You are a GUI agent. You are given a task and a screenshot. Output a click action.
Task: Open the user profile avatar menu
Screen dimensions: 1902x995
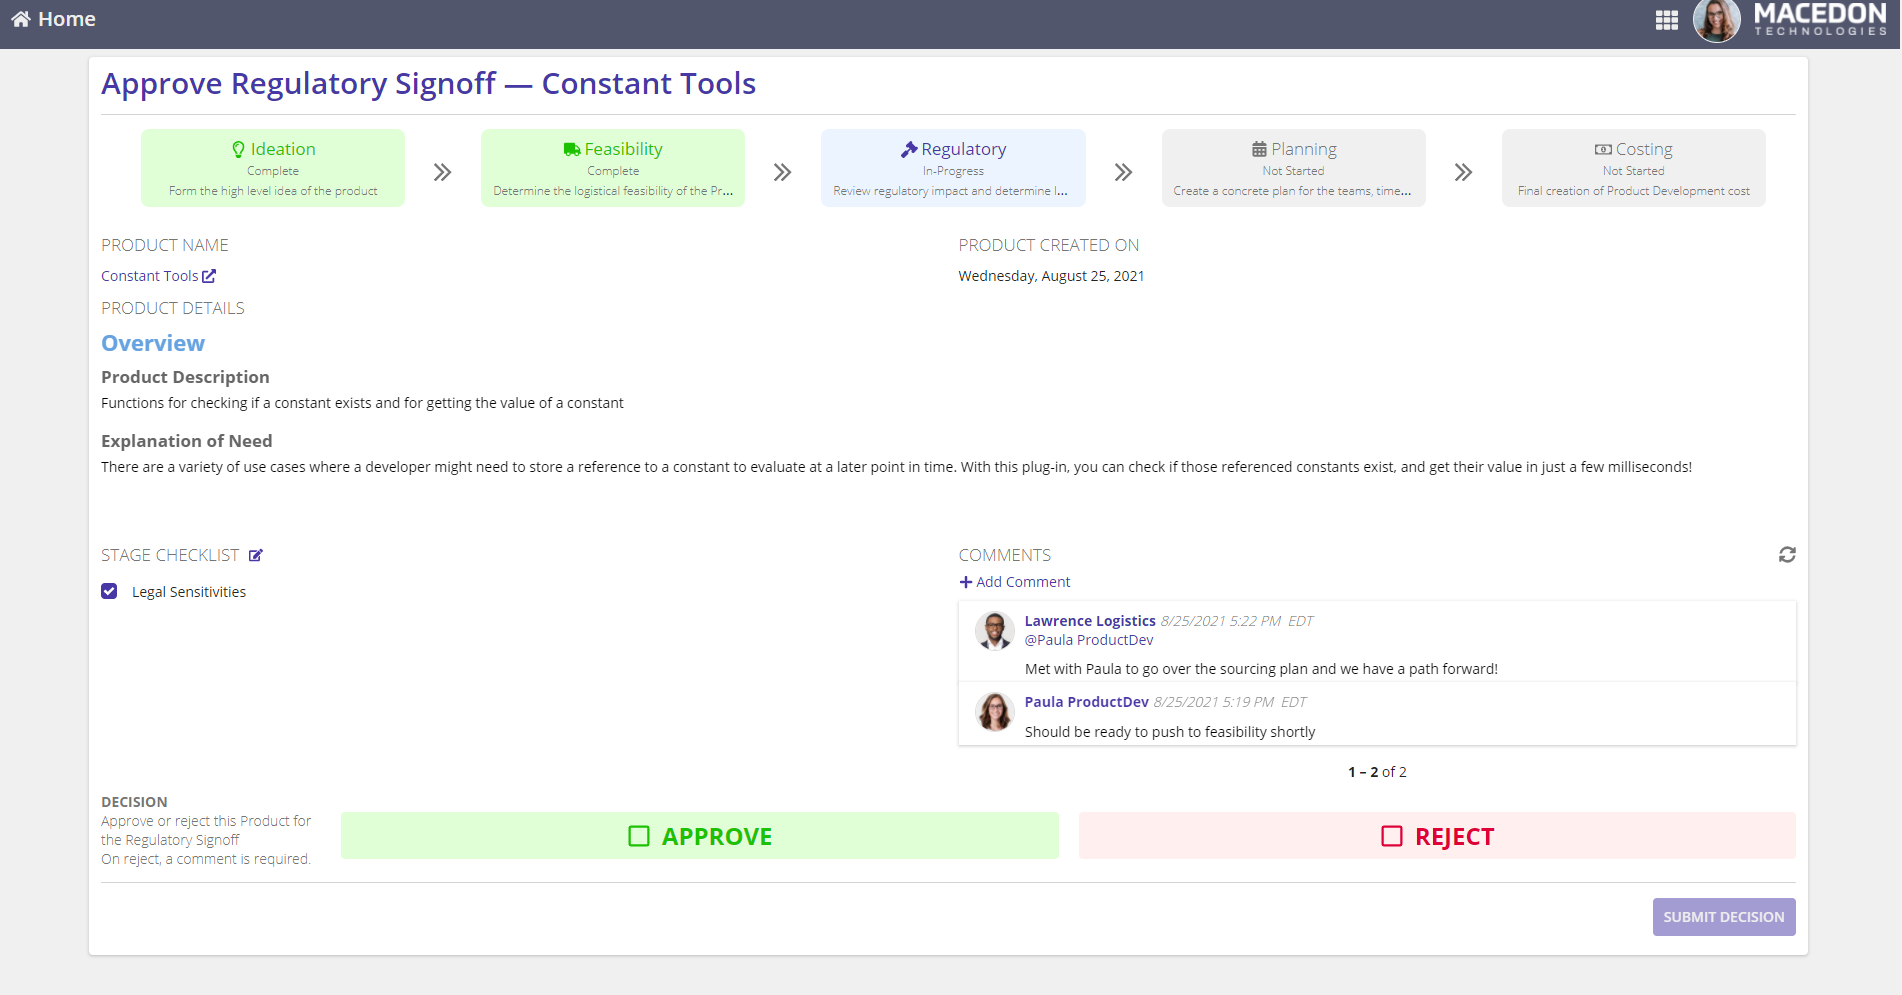point(1716,21)
